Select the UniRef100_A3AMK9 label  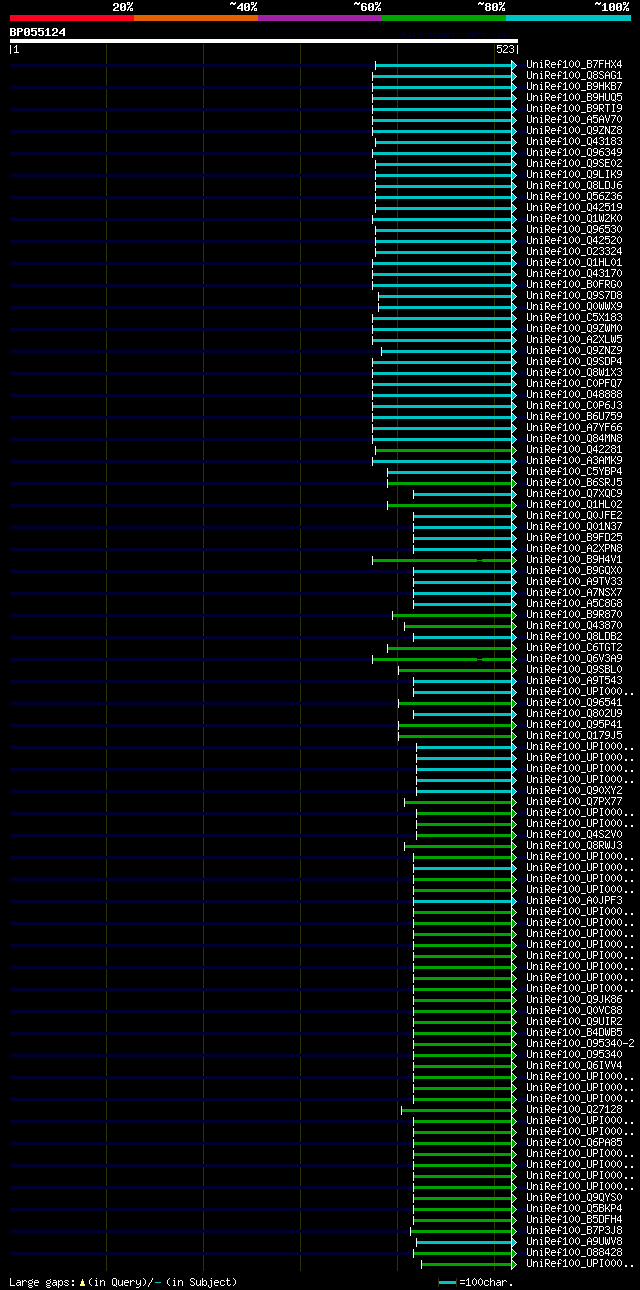574,460
